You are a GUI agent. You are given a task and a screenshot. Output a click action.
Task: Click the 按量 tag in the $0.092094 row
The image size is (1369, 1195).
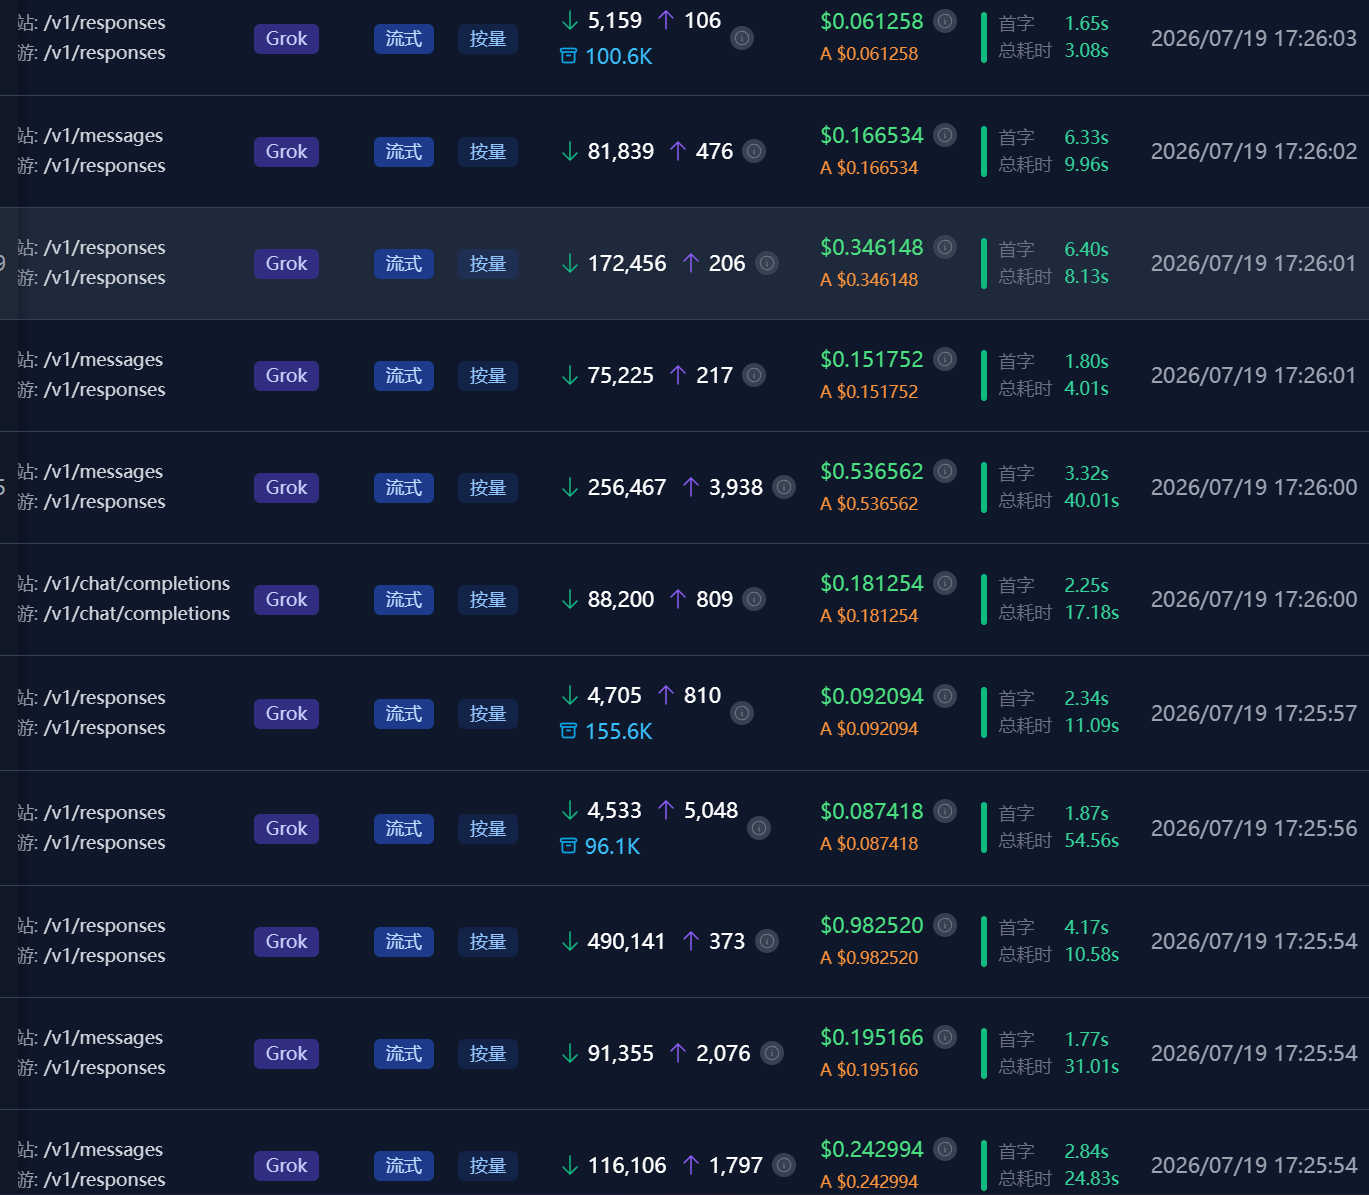488,713
